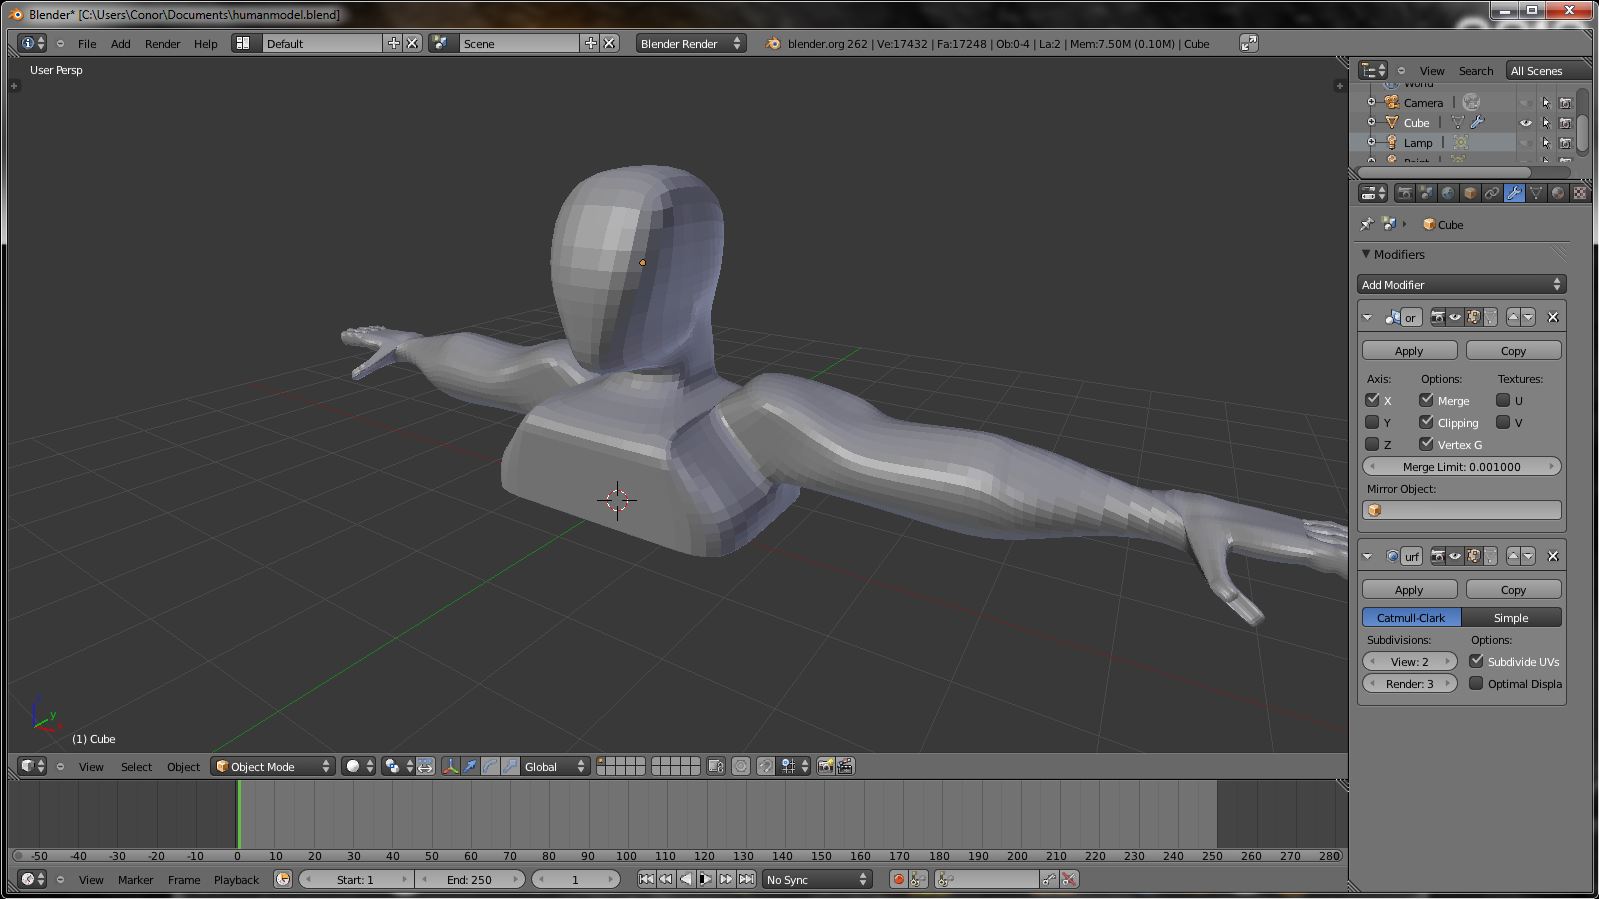Open the Object properties cube tab
This screenshot has height=899, width=1599.
point(1470,193)
